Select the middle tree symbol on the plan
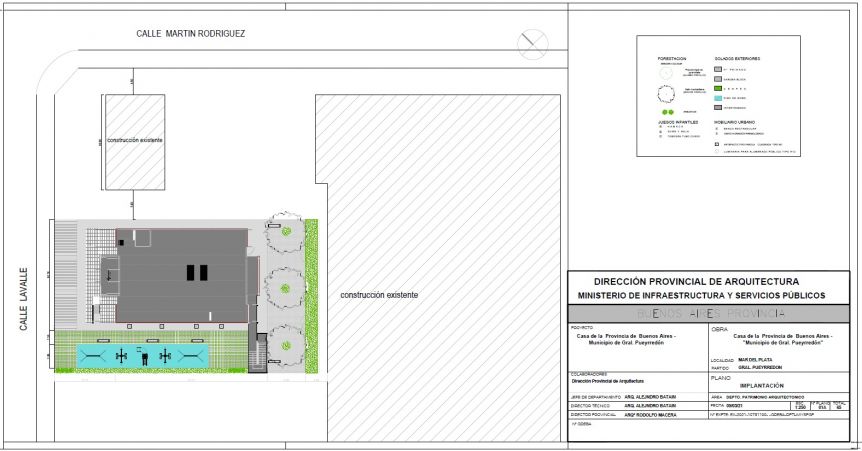Image resolution: width=862 pixels, height=451 pixels. [x=285, y=288]
